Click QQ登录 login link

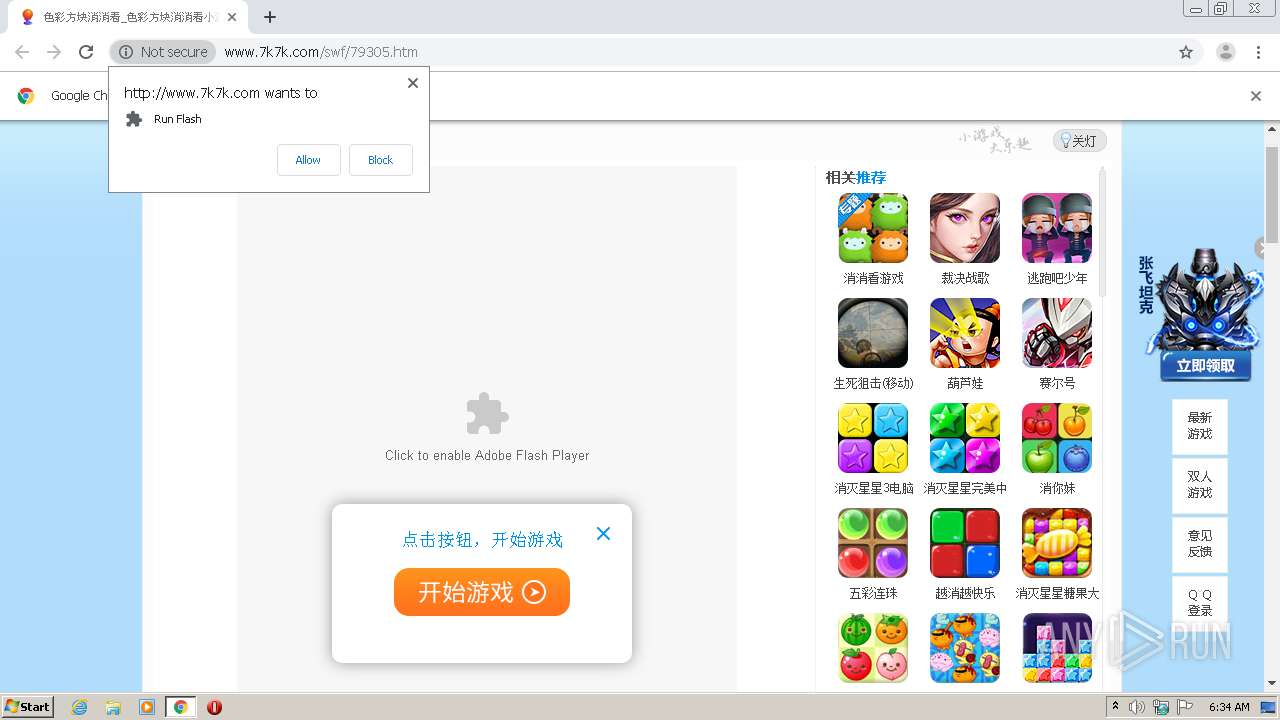(x=1199, y=602)
